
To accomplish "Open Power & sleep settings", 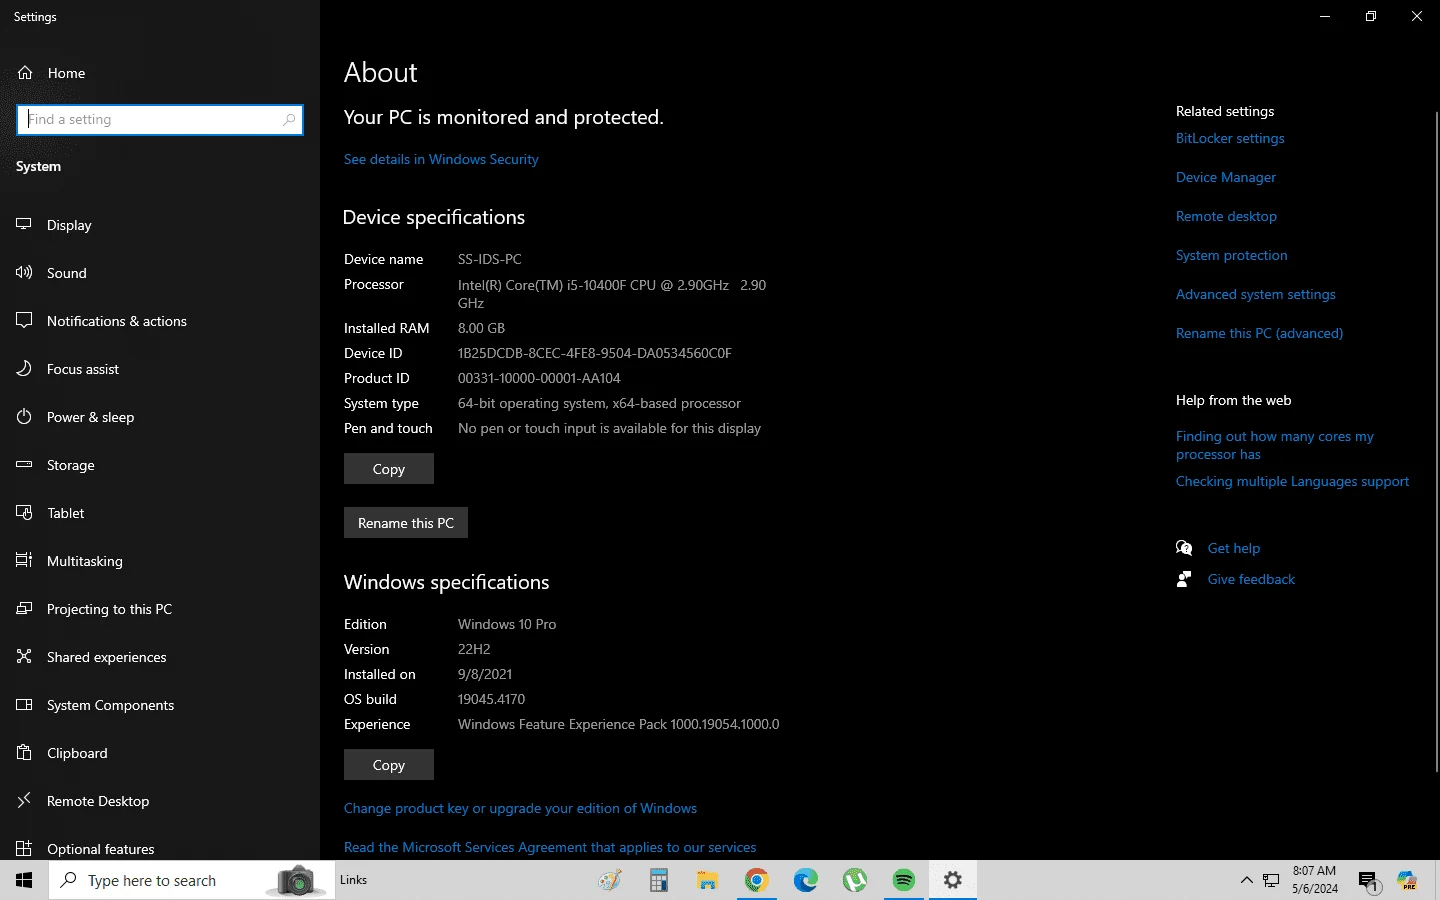I will [x=160, y=417].
